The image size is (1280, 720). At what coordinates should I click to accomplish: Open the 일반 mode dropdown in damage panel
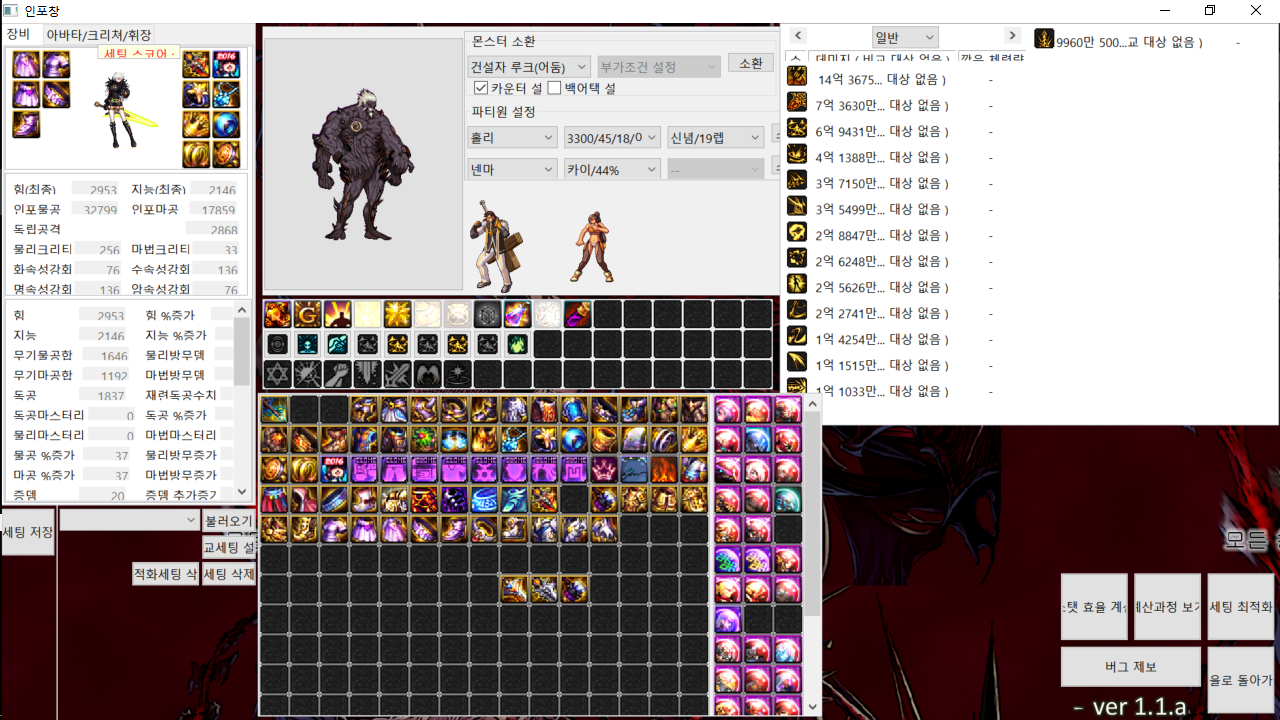(x=905, y=38)
